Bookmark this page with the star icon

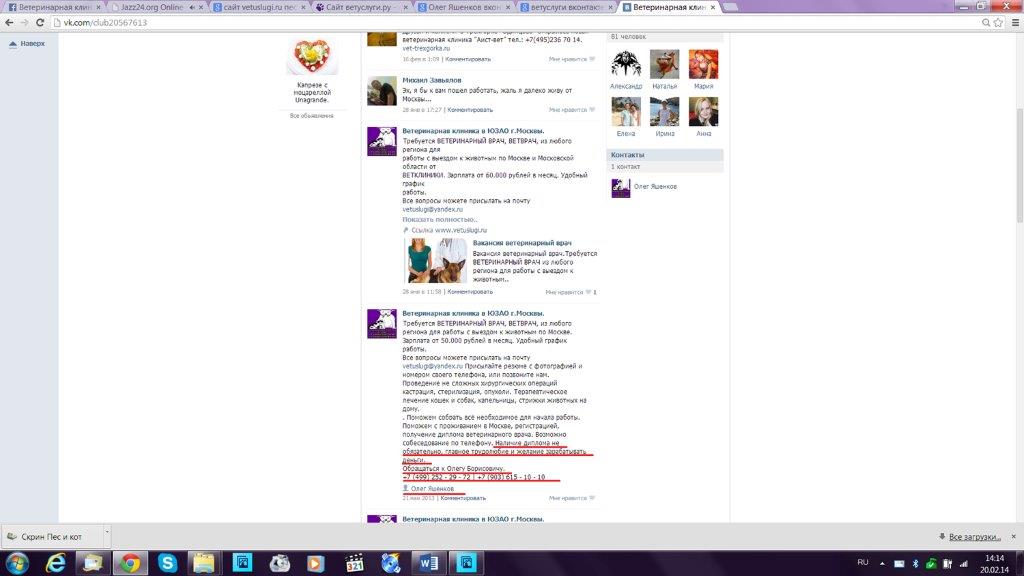tap(999, 22)
